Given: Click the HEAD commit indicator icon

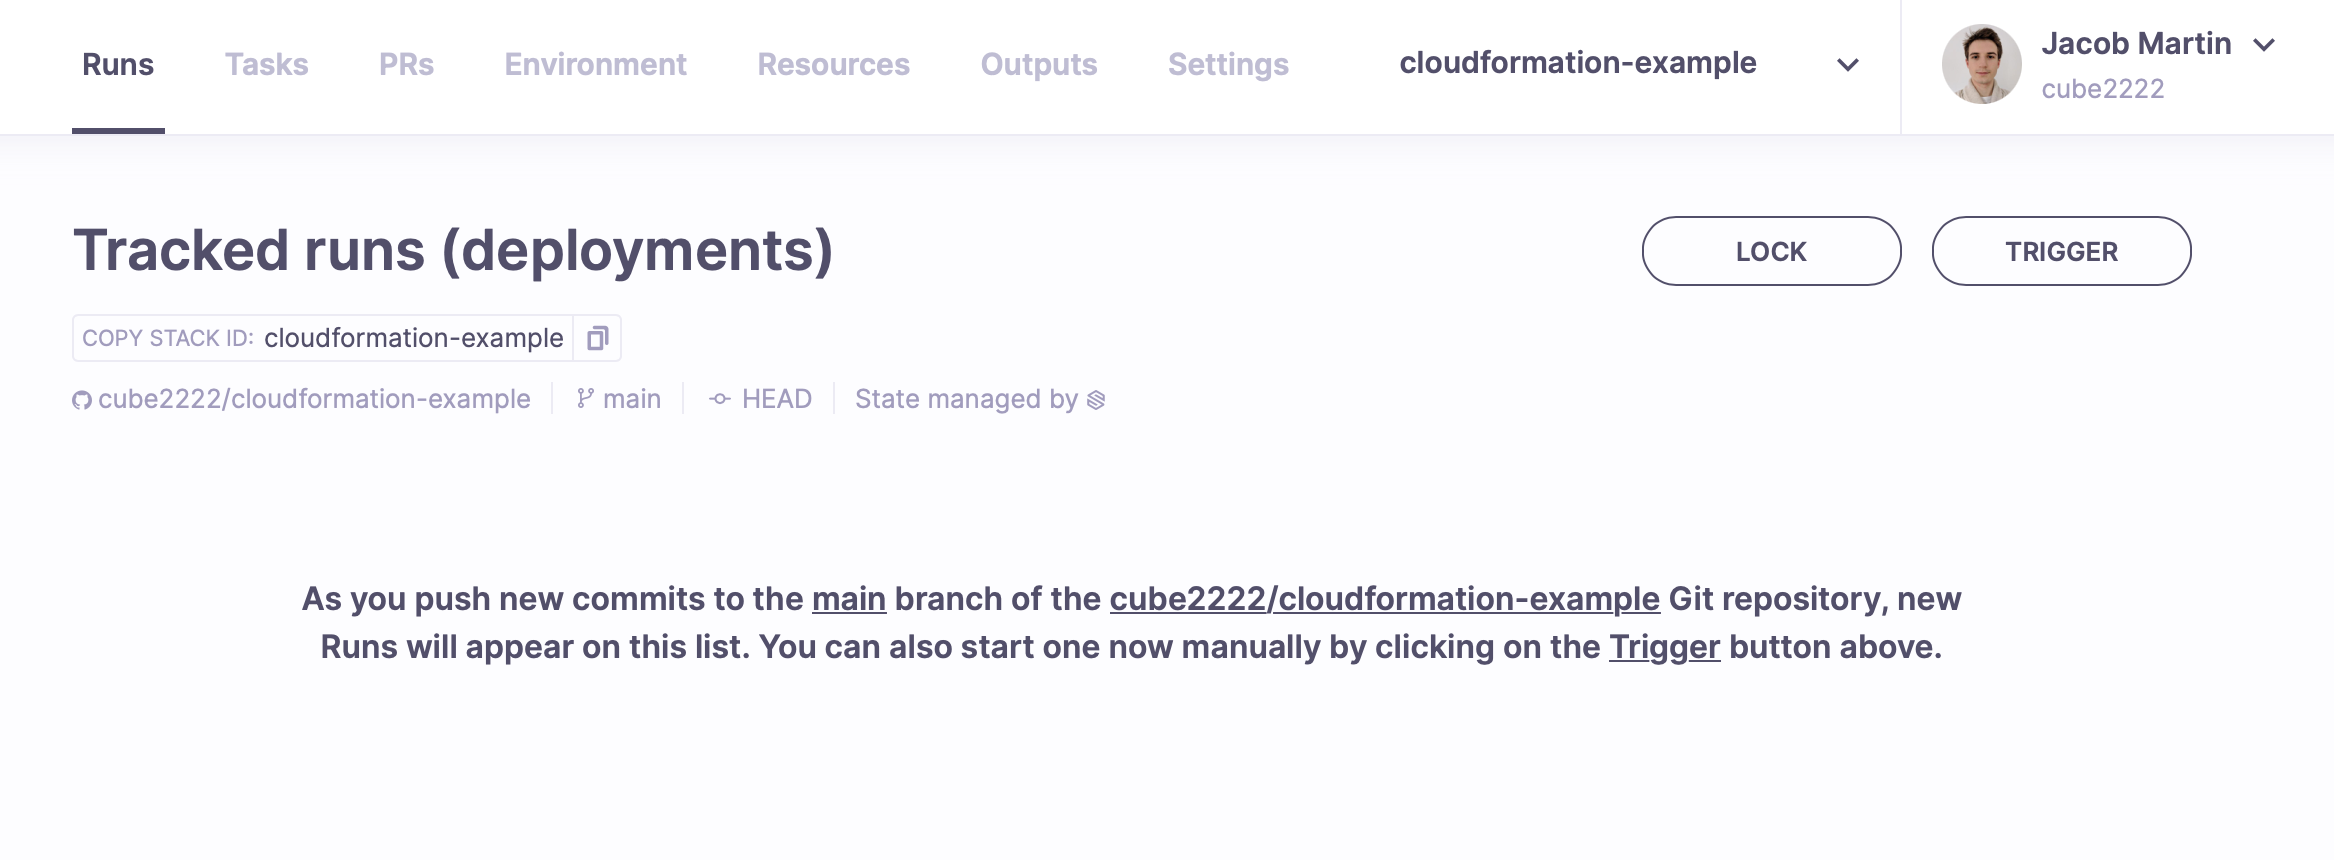Looking at the screenshot, I should pyautogui.click(x=720, y=398).
